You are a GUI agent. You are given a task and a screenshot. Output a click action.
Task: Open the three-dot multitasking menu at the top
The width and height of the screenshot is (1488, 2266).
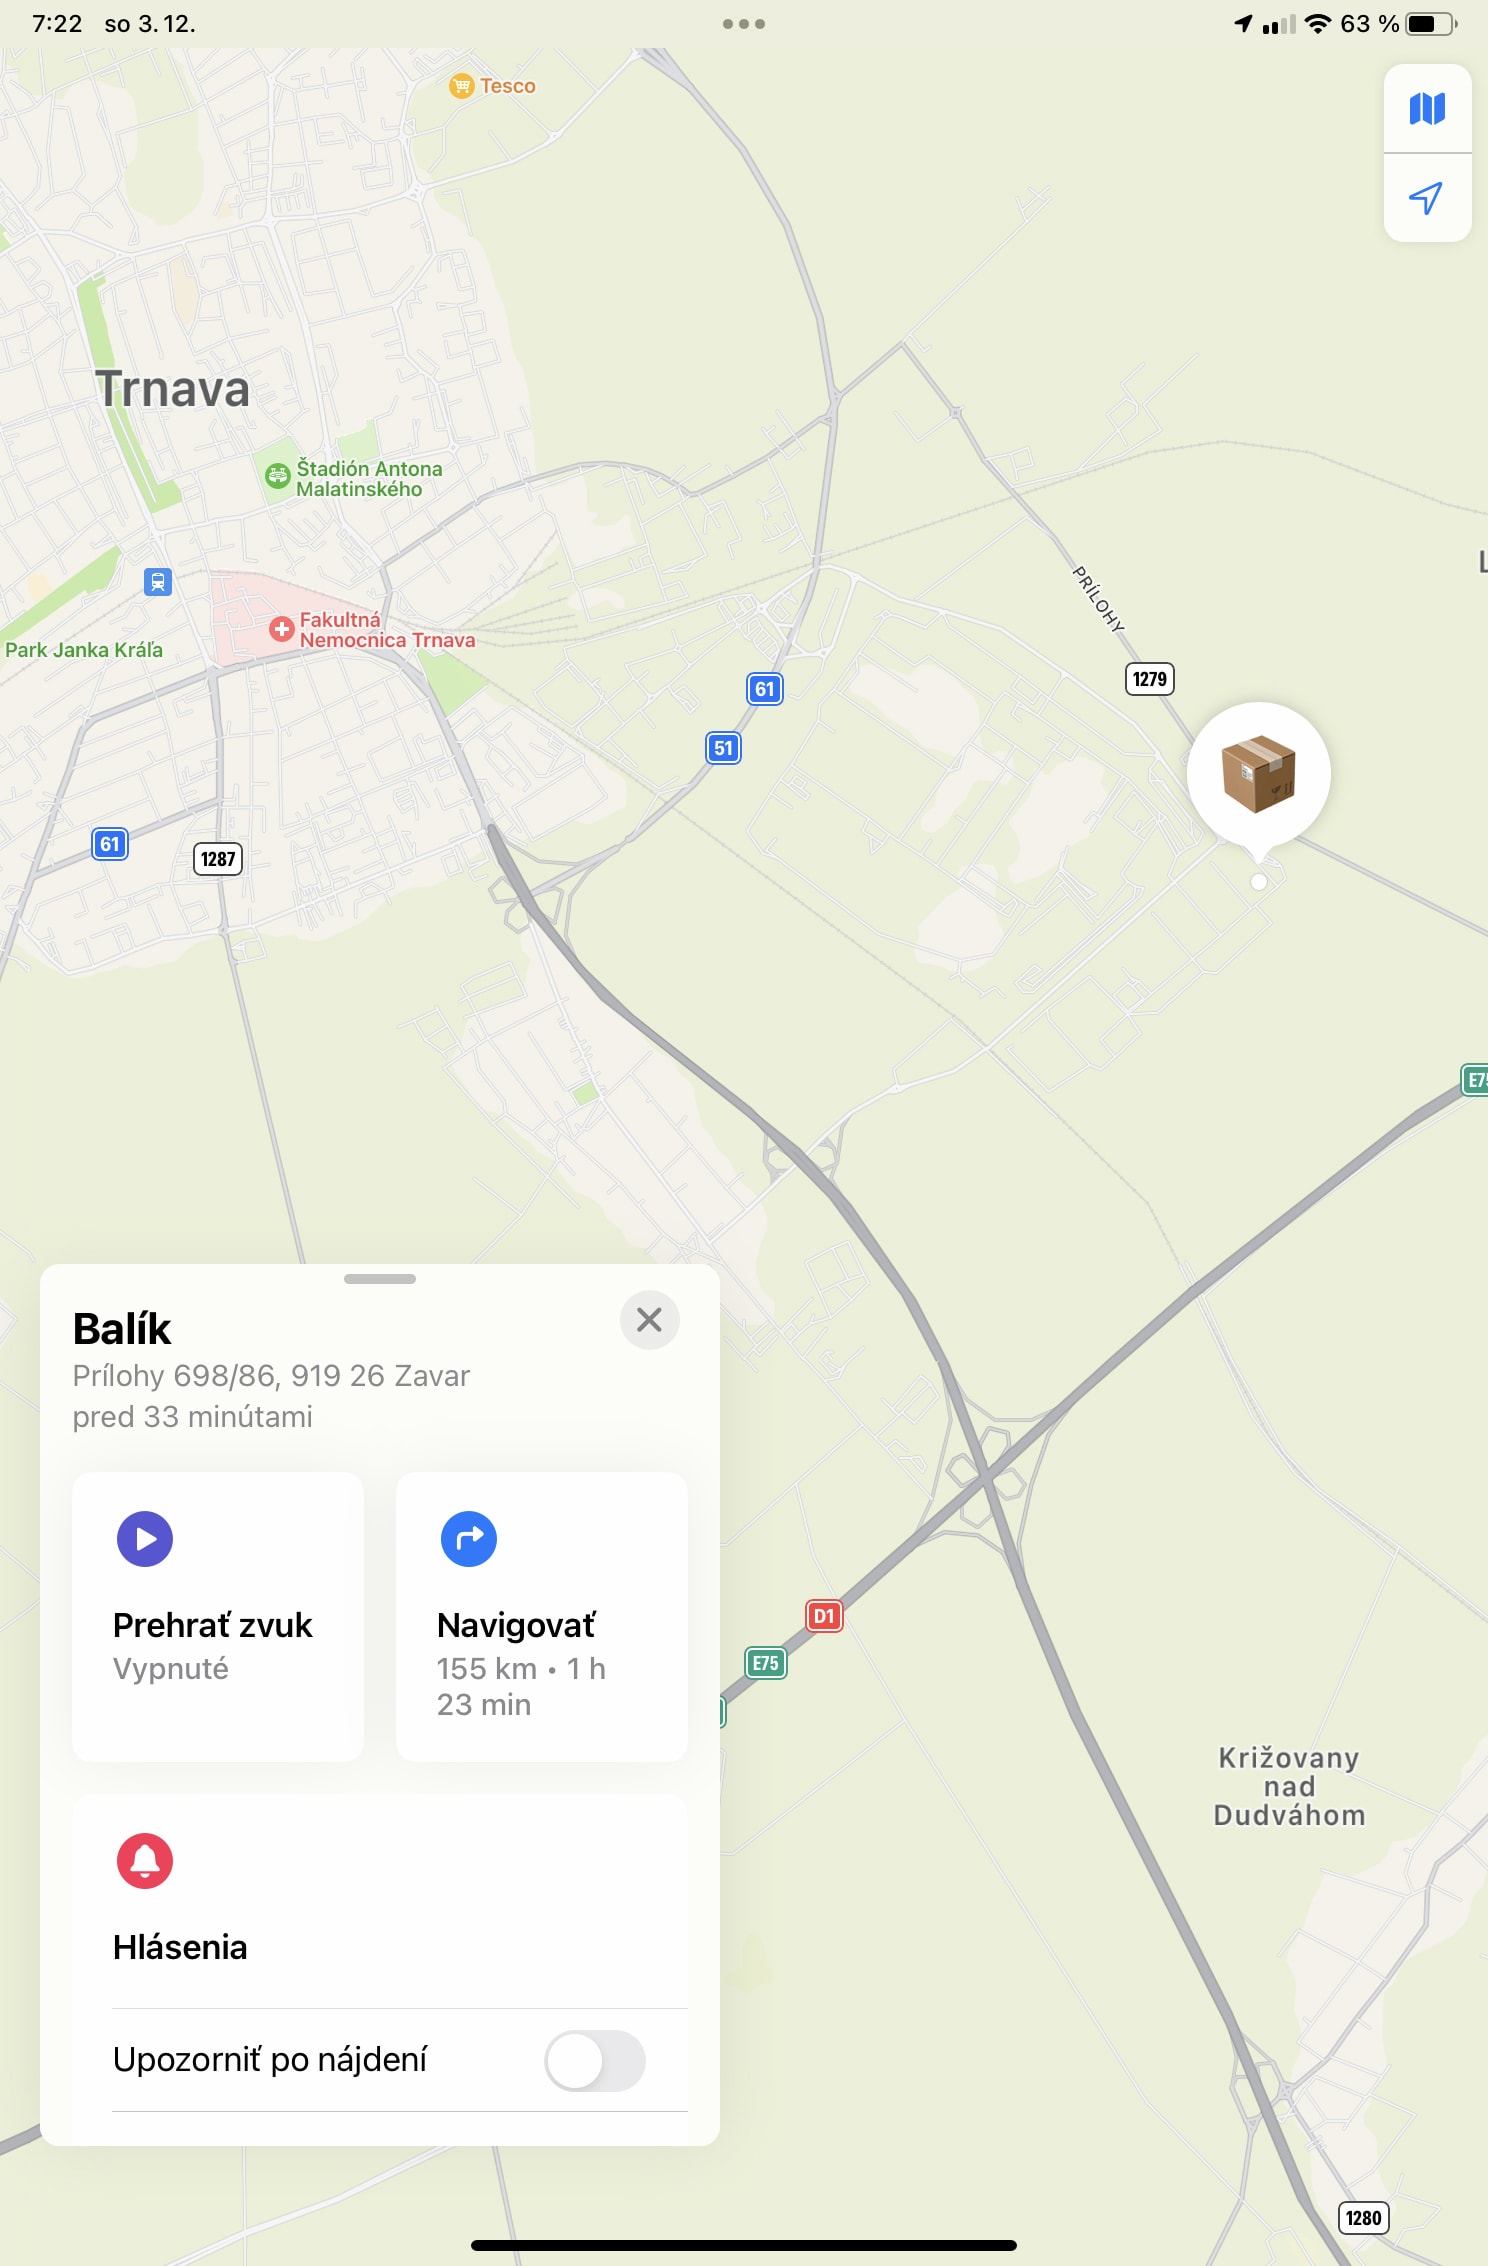744,24
